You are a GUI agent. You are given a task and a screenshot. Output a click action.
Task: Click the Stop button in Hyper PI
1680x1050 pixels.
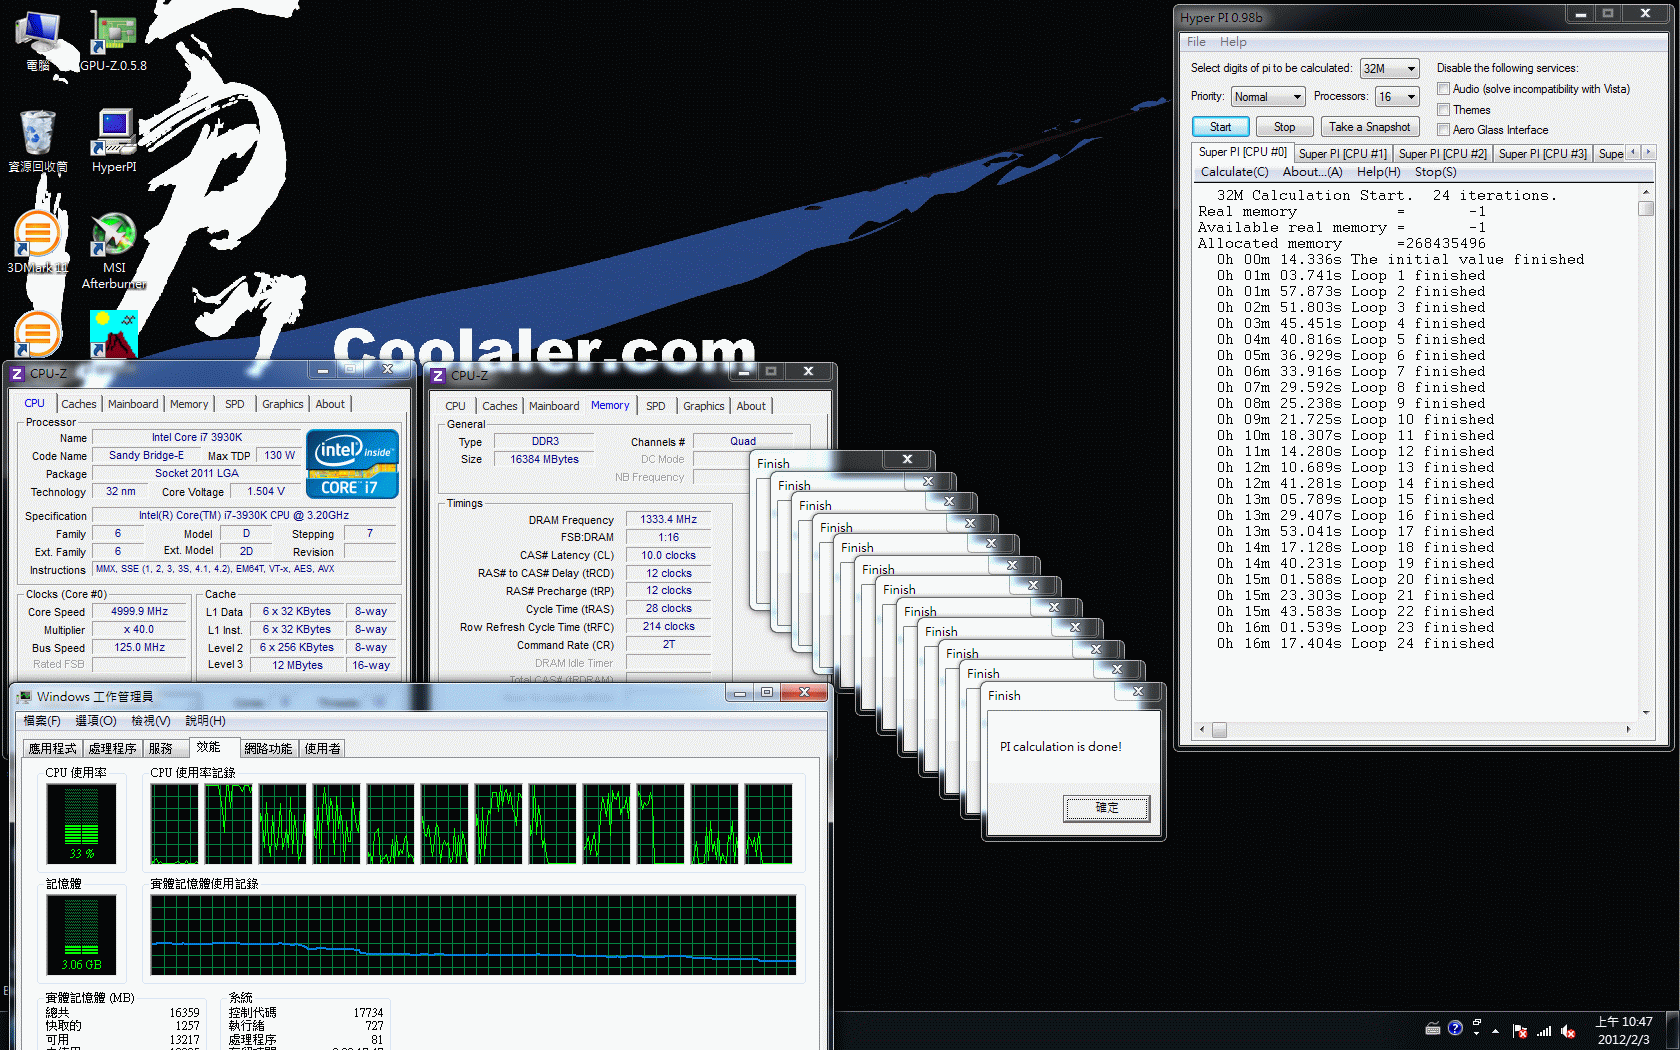click(1284, 127)
